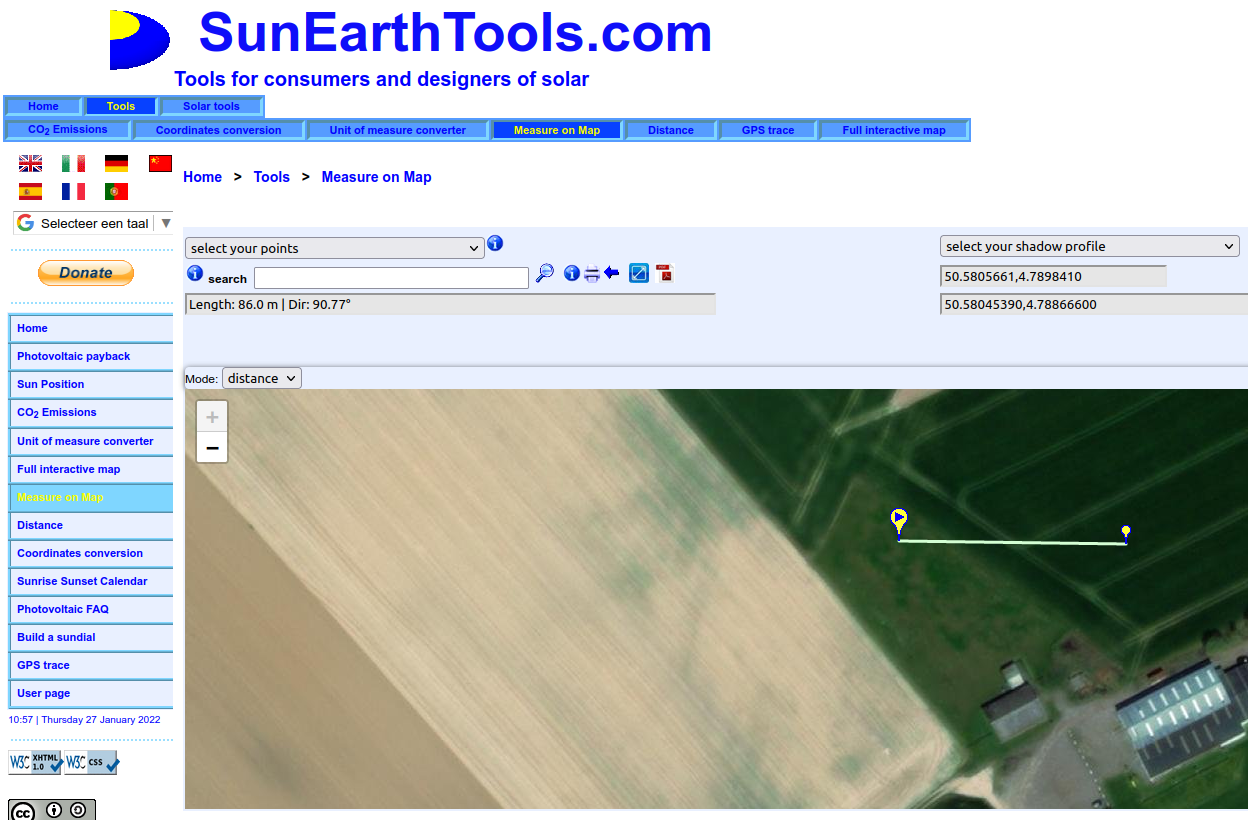Open Measure on Map in the sidebar
This screenshot has width=1248, height=820.
tap(91, 497)
